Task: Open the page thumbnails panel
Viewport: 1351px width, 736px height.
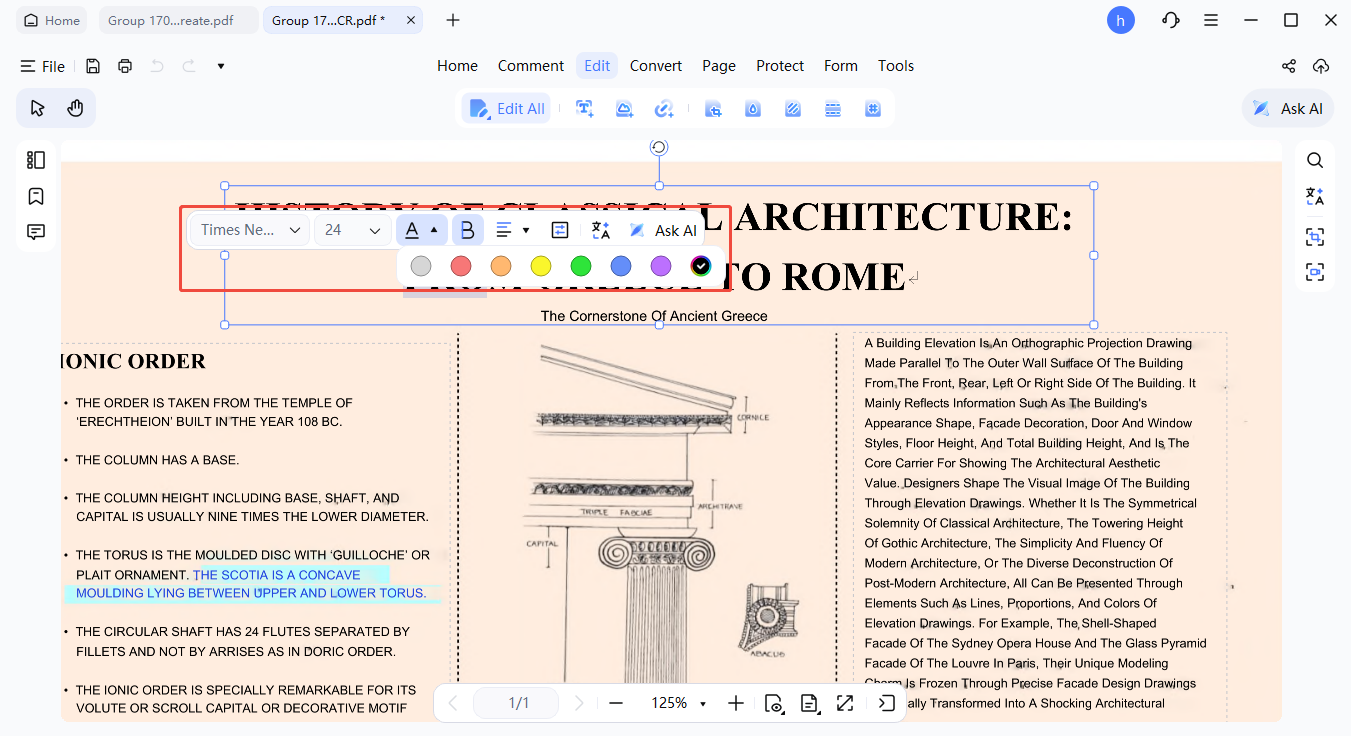Action: point(35,159)
